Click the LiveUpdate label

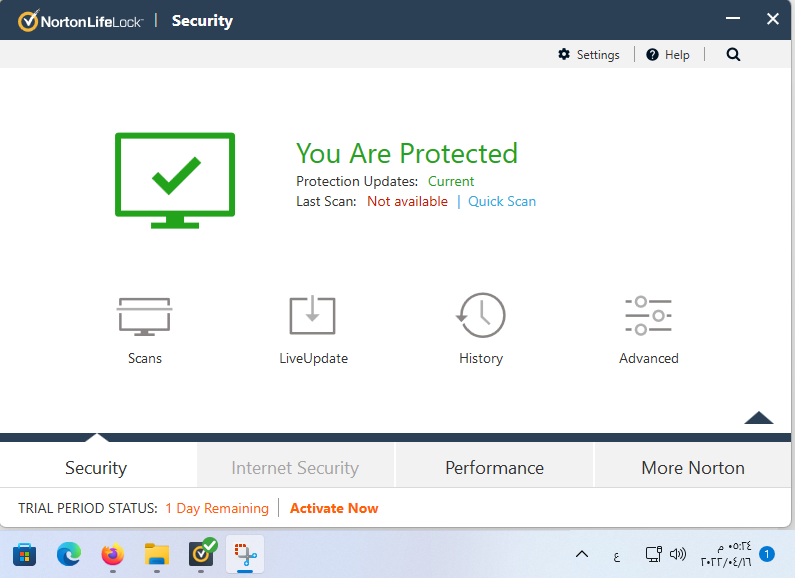coord(313,358)
